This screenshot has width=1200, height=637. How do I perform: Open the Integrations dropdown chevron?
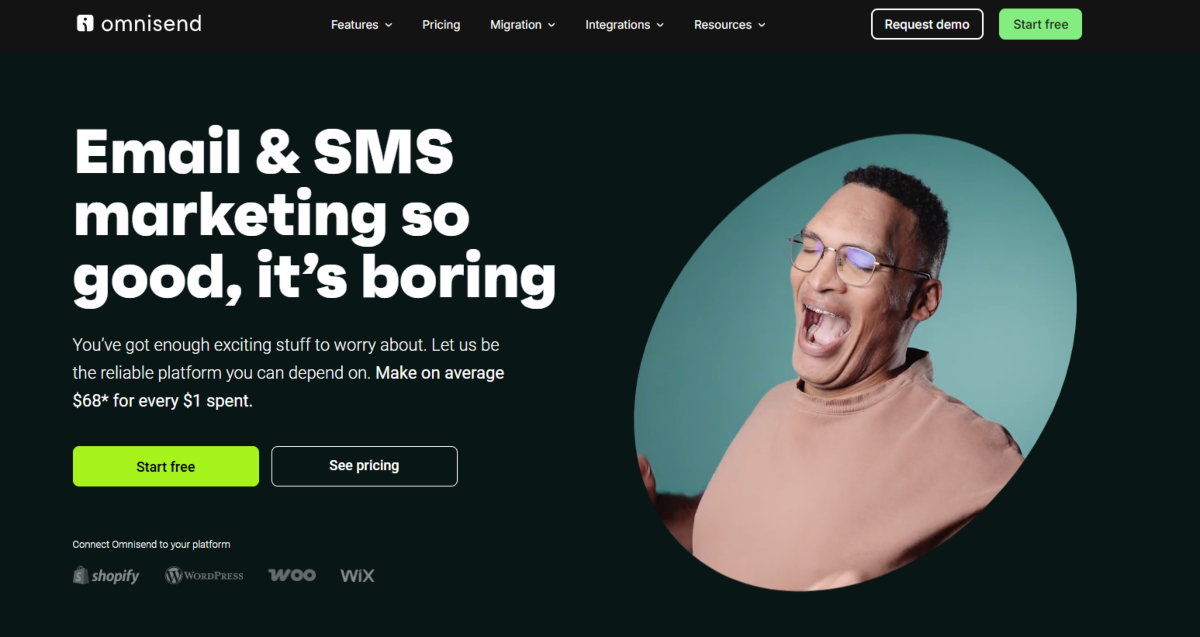coord(660,25)
